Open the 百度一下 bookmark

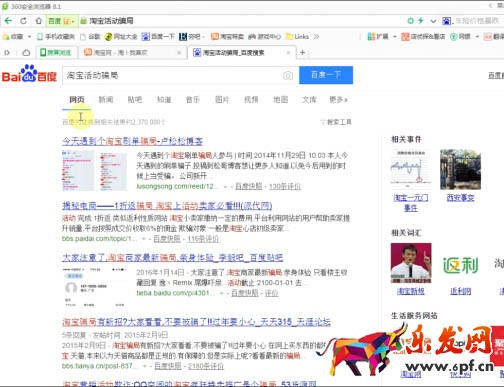point(158,37)
